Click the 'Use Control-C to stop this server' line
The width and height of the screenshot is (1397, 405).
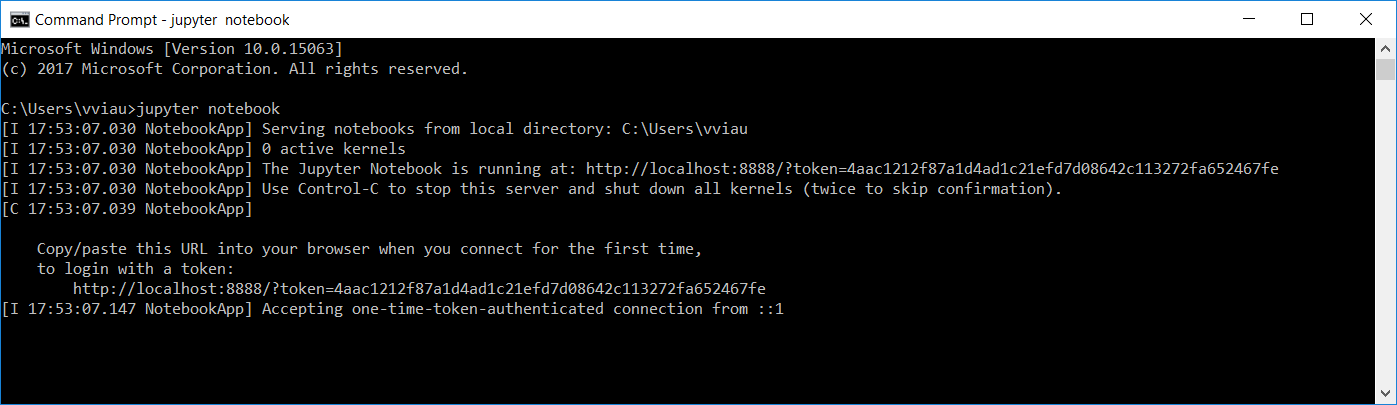661,189
